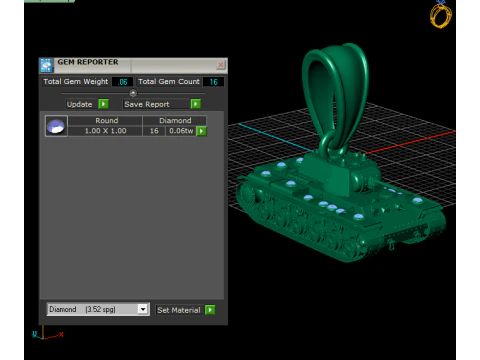Click the gold ring icon in viewport corner
The height and width of the screenshot is (360, 480).
[x=441, y=14]
